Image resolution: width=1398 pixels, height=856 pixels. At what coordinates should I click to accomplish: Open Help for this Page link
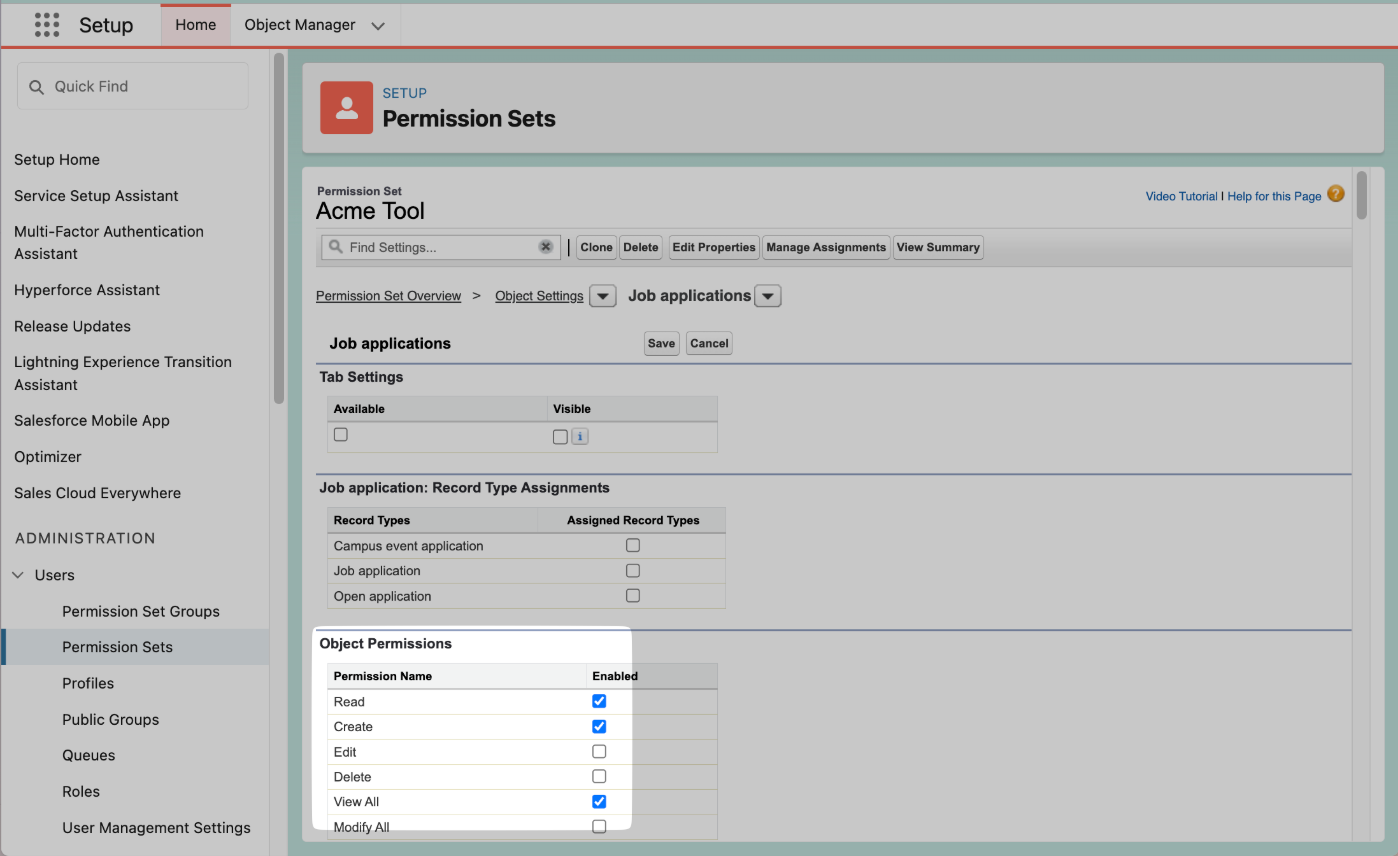click(1274, 197)
